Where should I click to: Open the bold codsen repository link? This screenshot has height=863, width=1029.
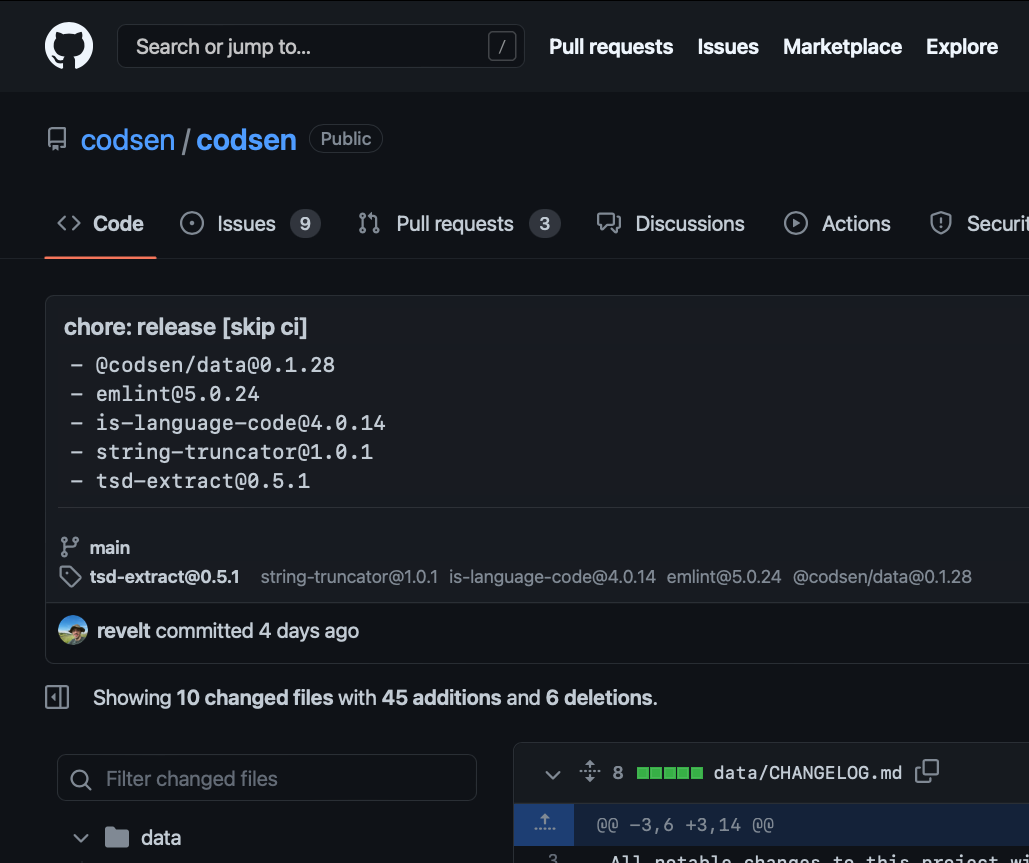(246, 140)
